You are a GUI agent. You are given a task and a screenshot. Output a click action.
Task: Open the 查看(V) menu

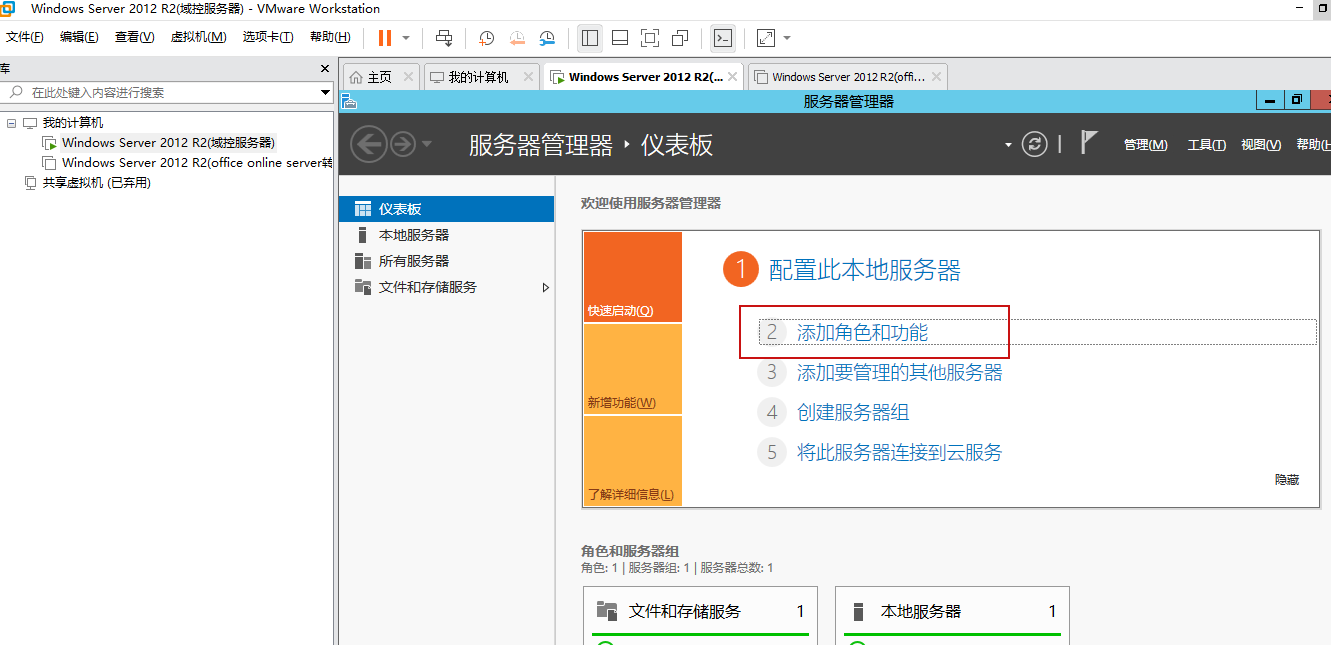pos(134,37)
